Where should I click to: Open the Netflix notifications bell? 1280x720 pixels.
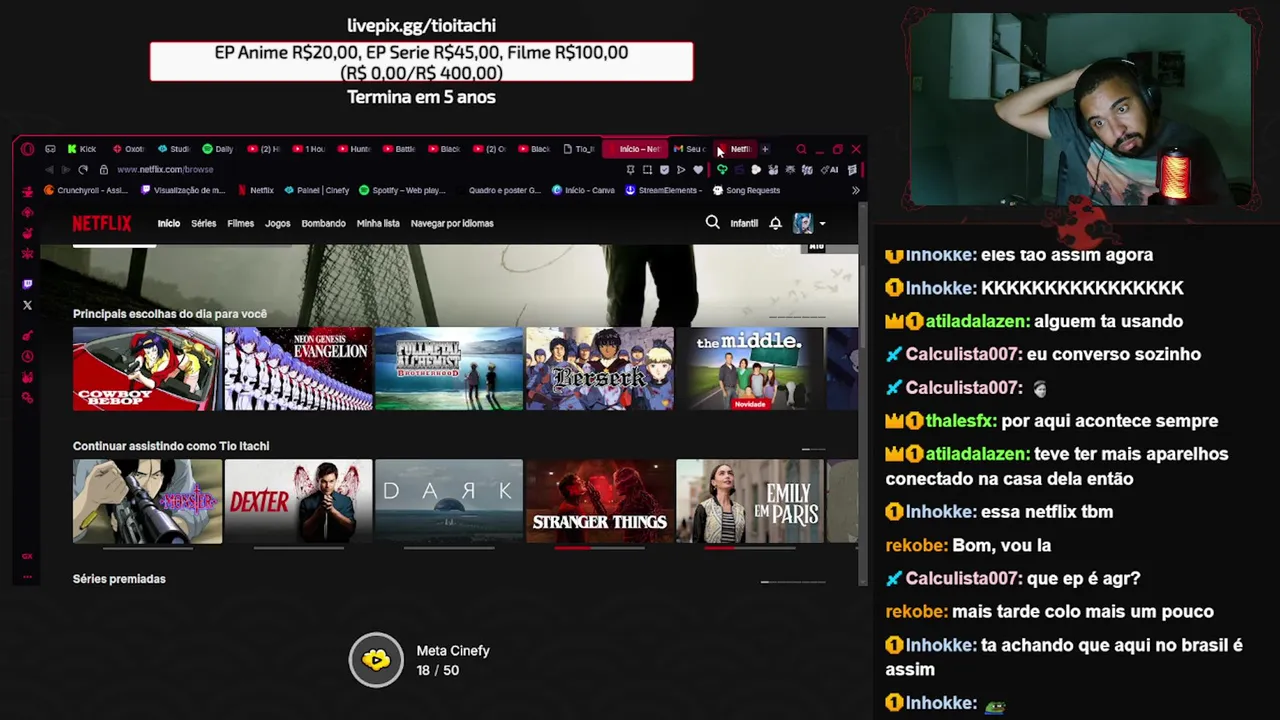775,223
